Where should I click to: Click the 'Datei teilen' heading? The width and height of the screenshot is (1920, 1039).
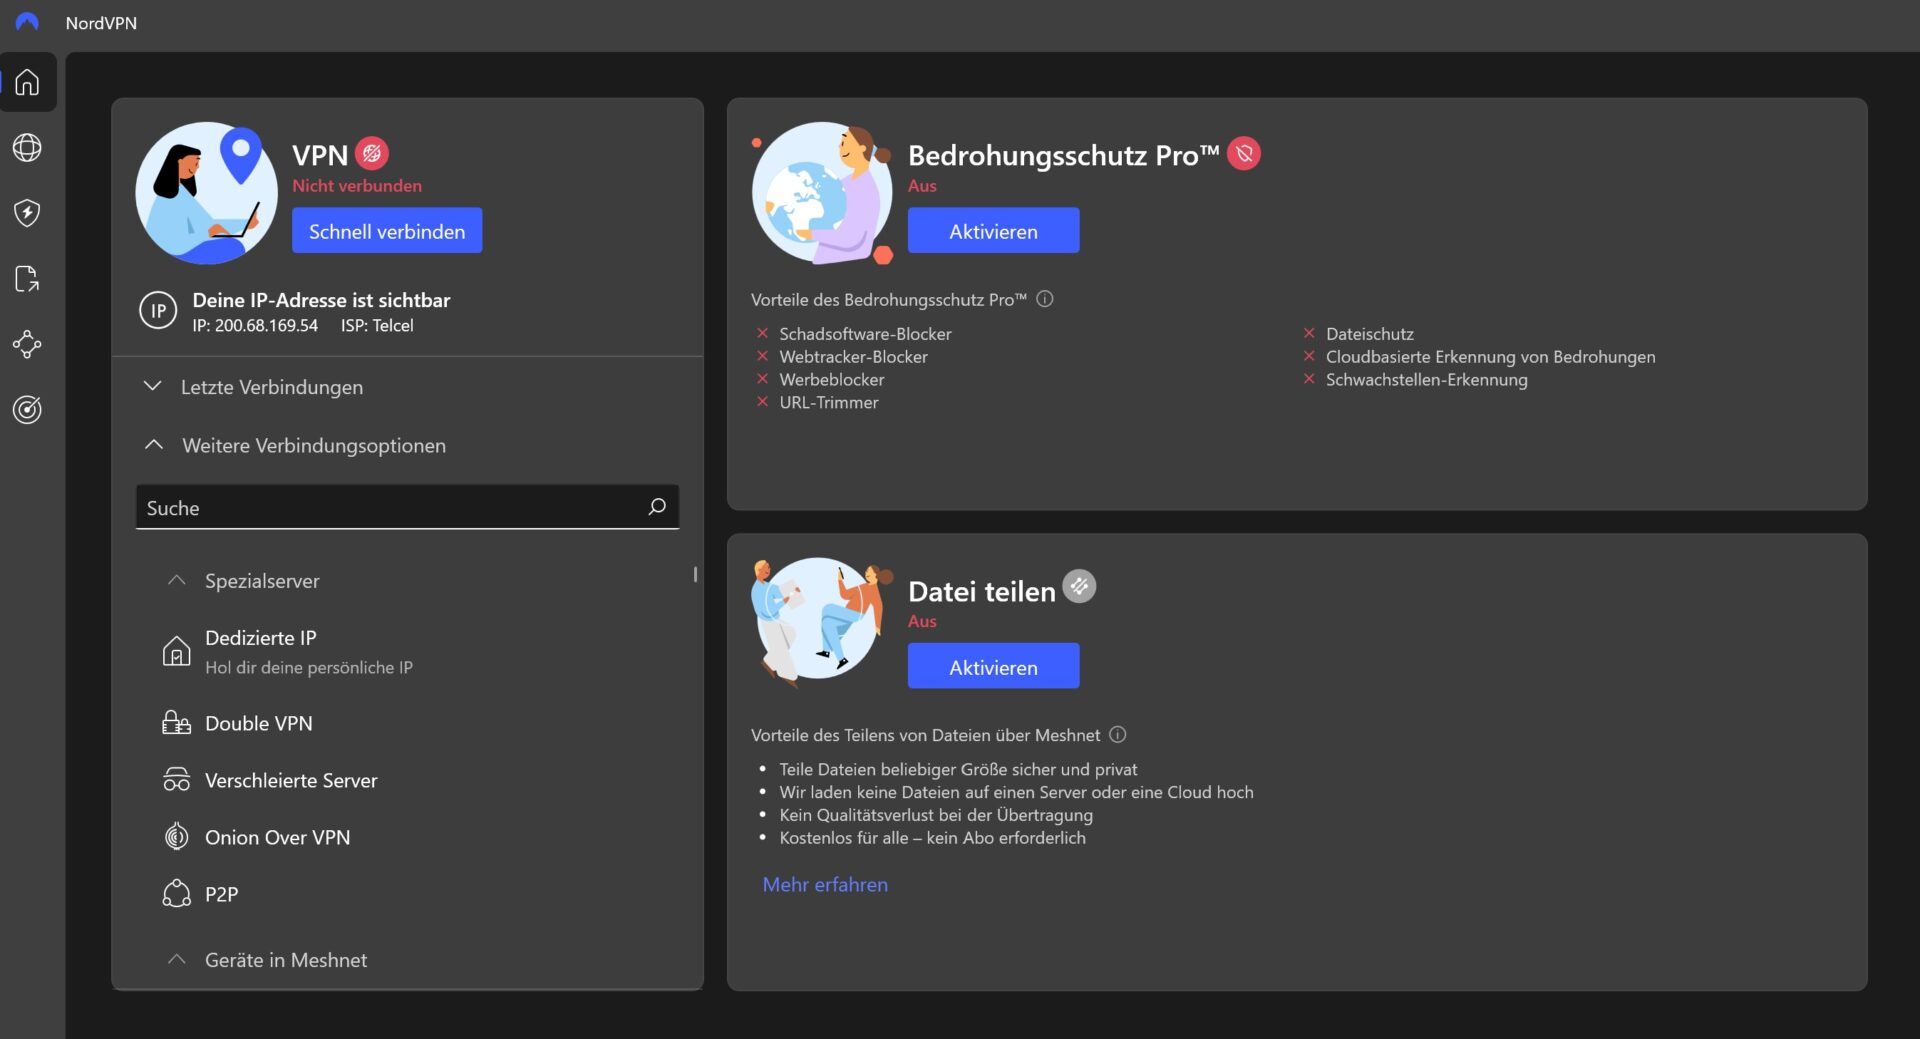[982, 591]
